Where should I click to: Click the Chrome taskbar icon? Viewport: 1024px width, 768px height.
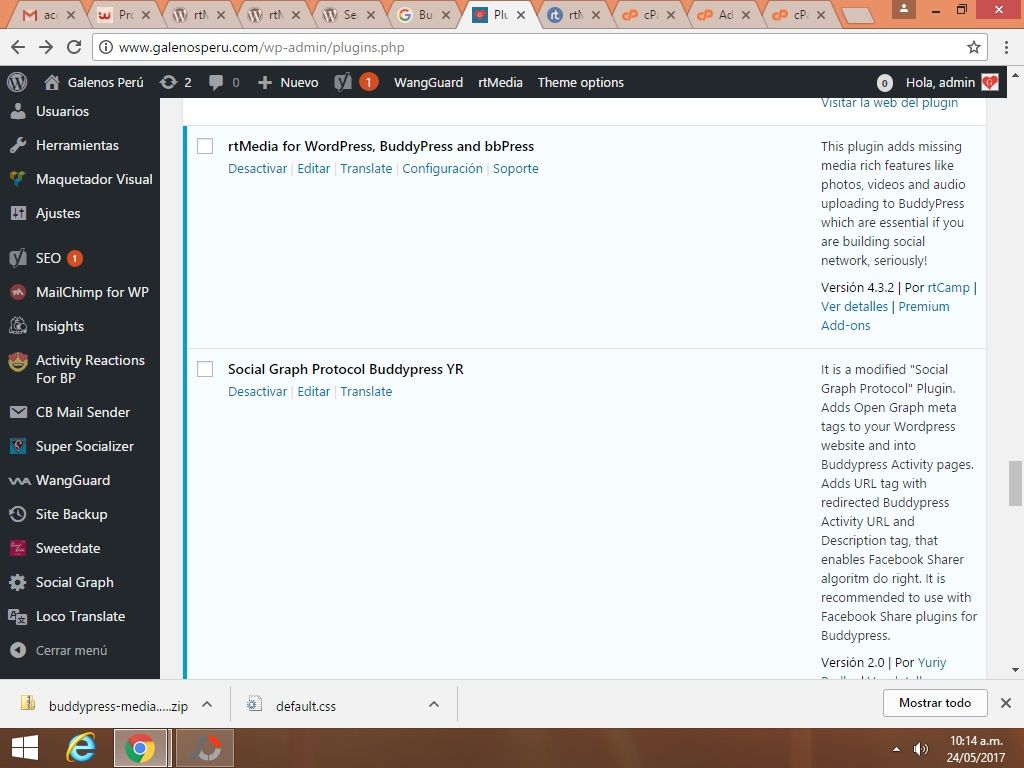[140, 748]
